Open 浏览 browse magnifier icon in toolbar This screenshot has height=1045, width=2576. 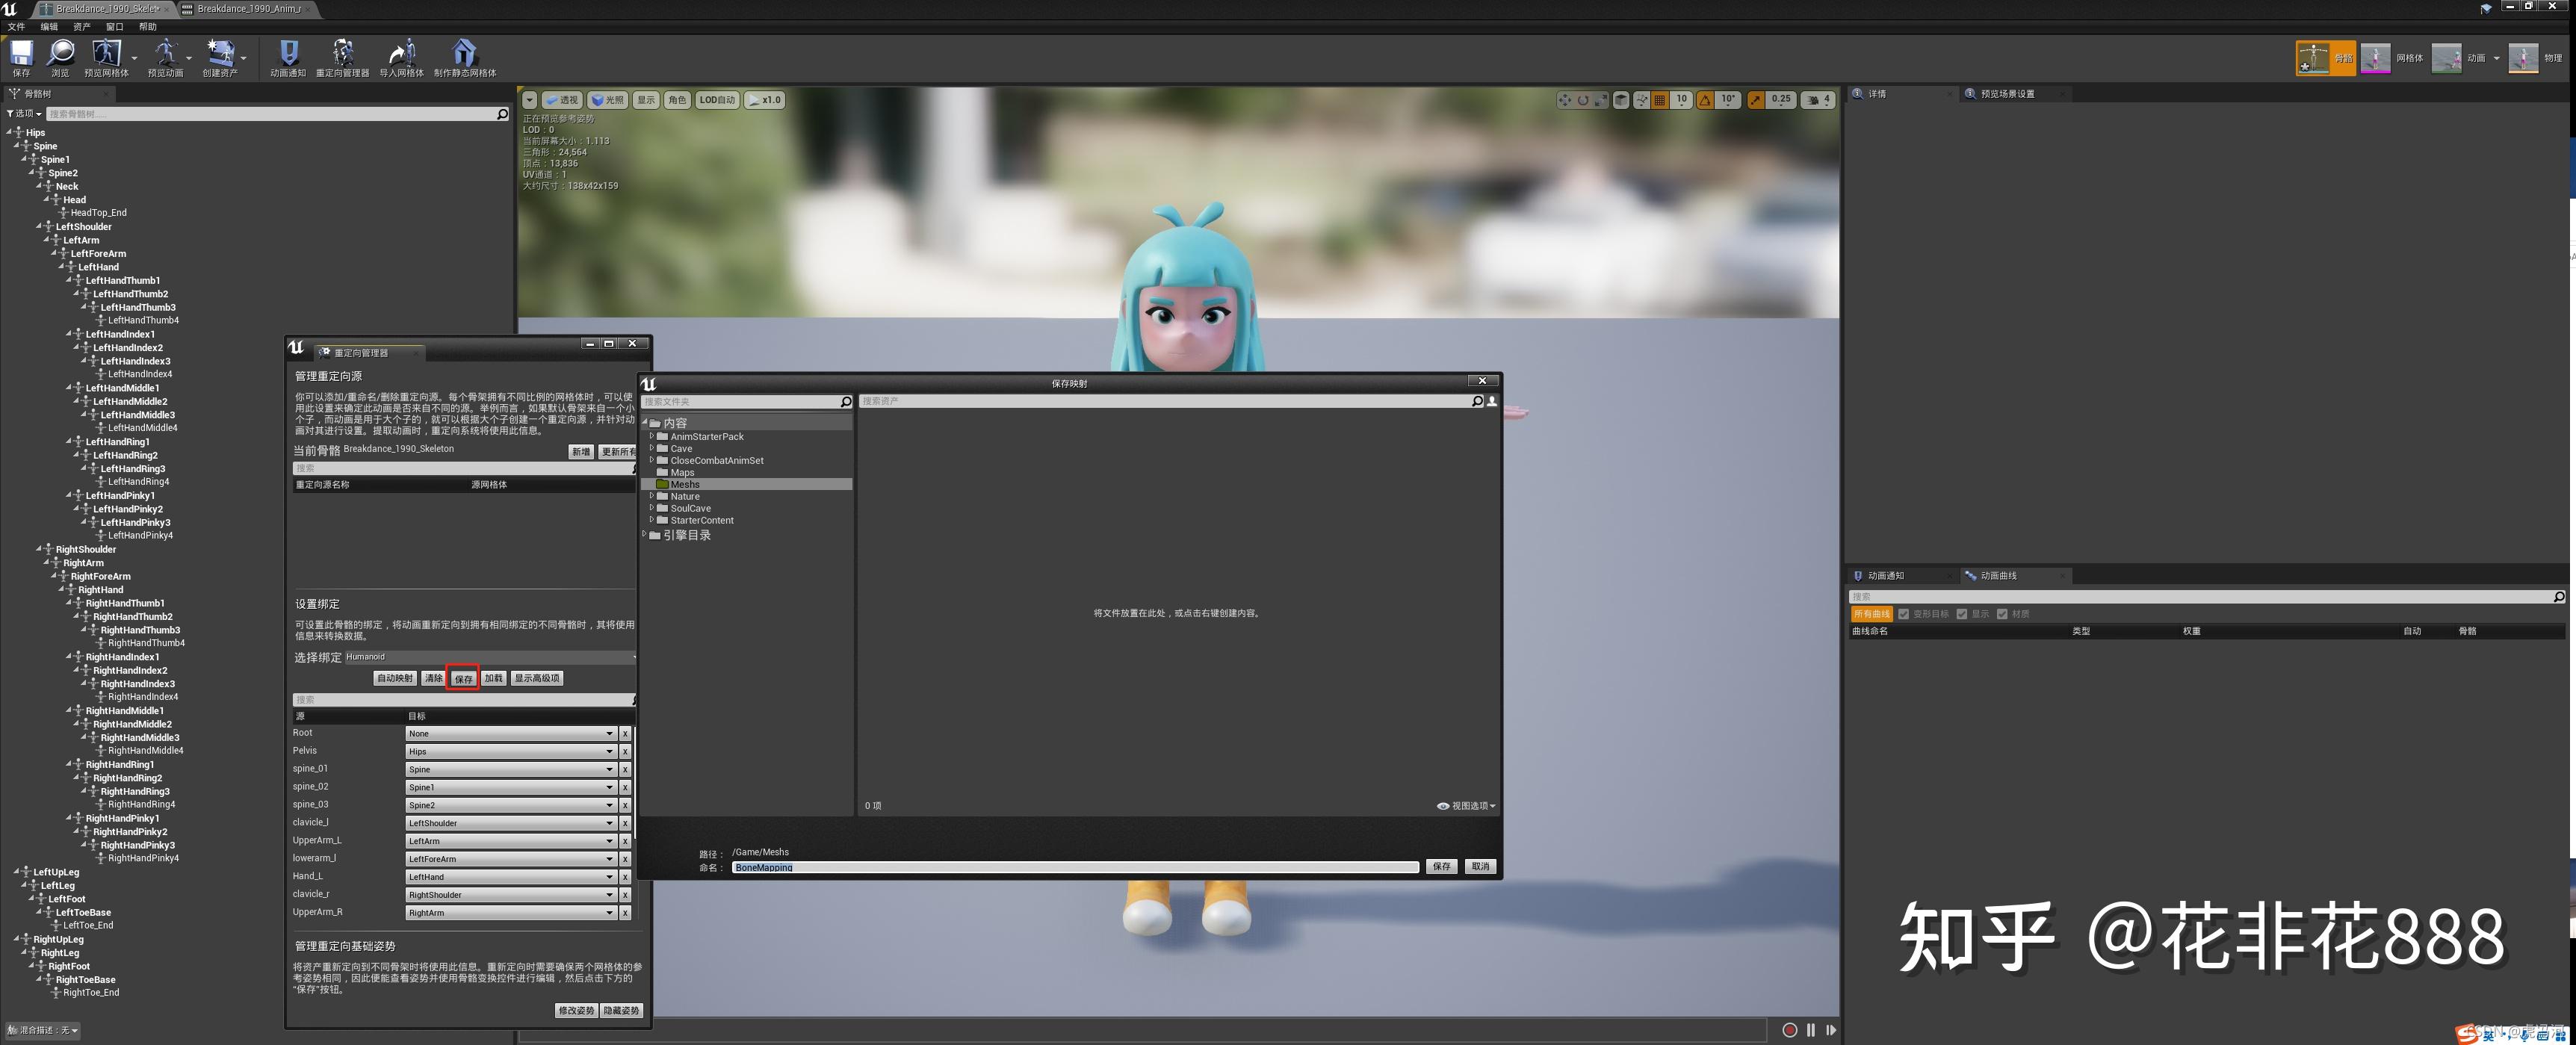(61, 54)
